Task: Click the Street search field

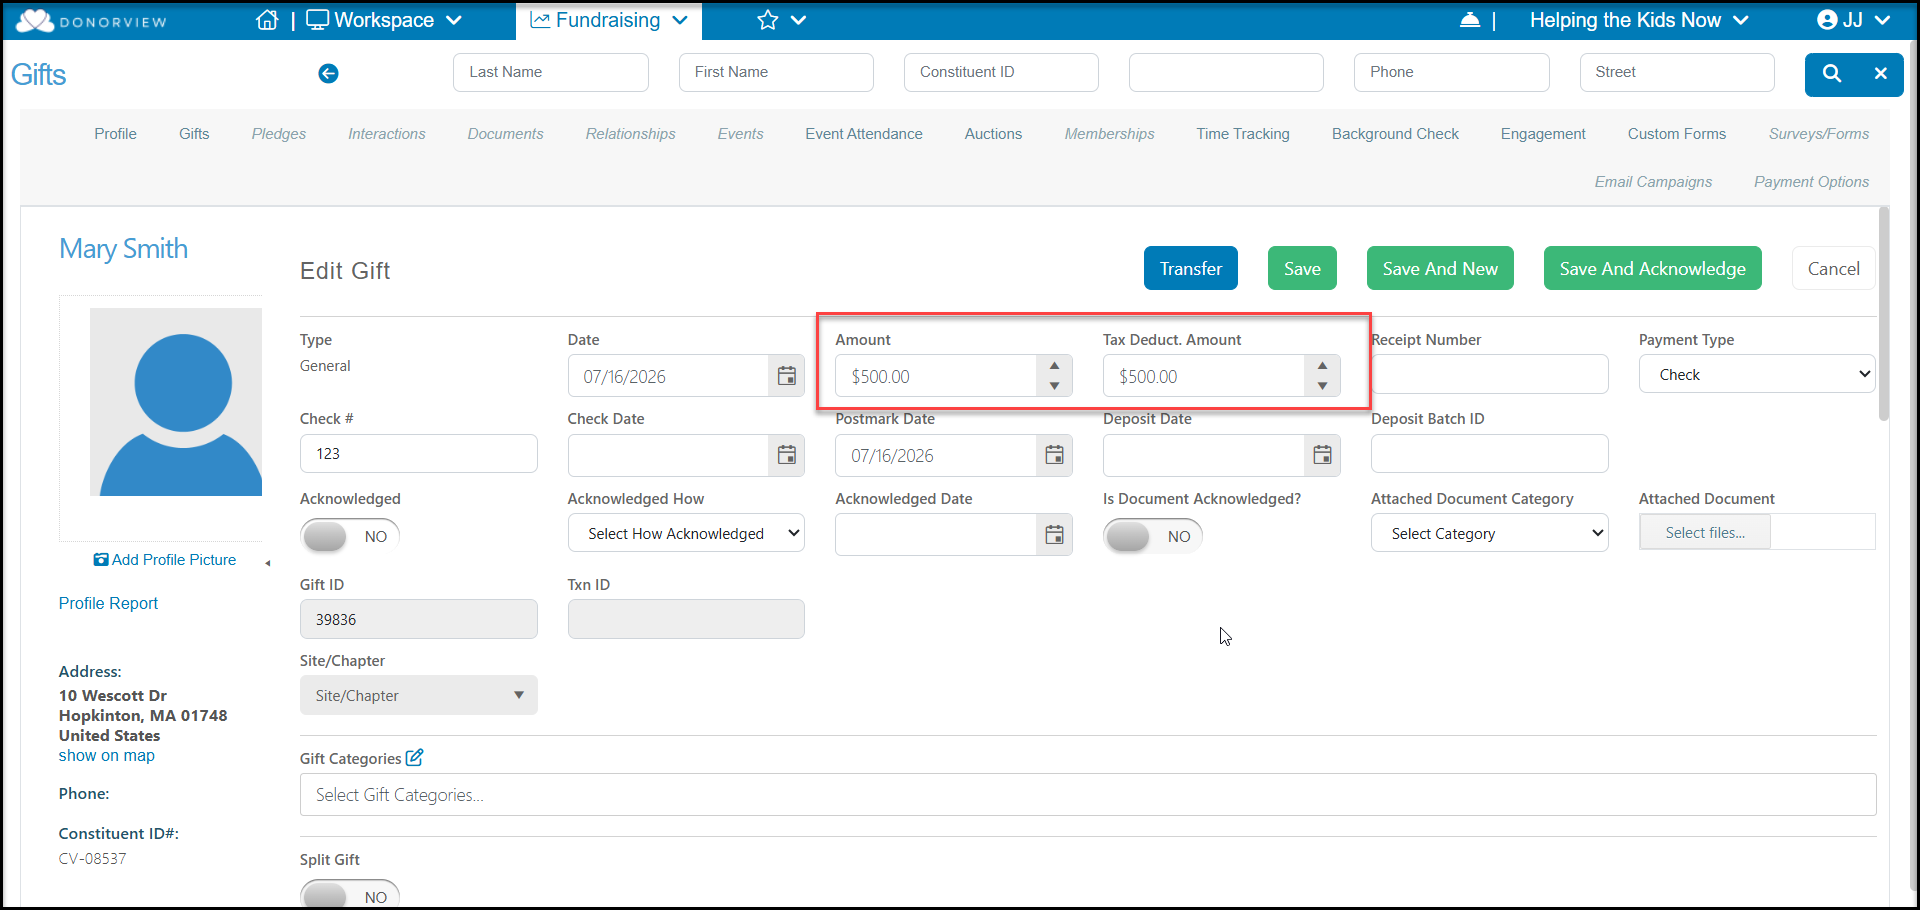Action: pyautogui.click(x=1677, y=72)
